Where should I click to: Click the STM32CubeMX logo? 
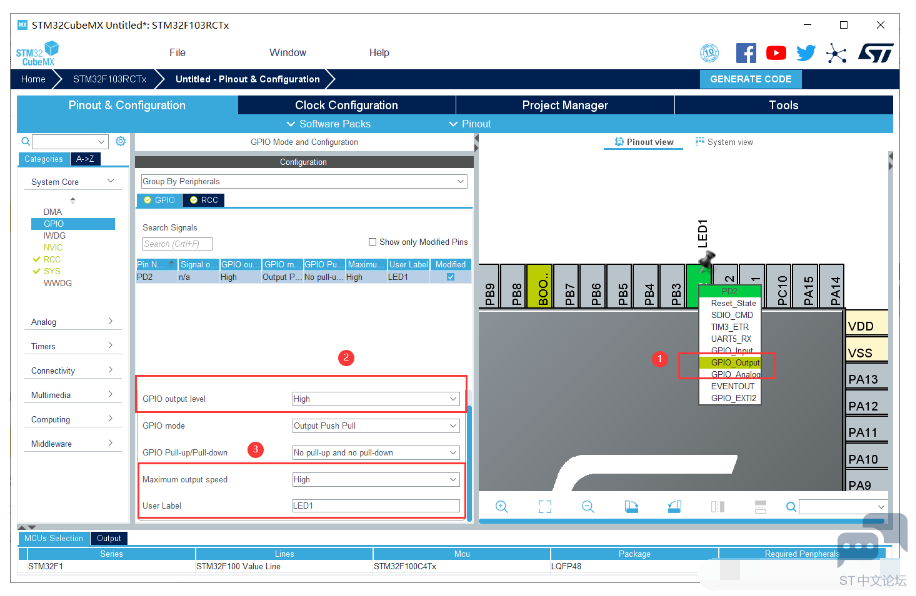37,53
